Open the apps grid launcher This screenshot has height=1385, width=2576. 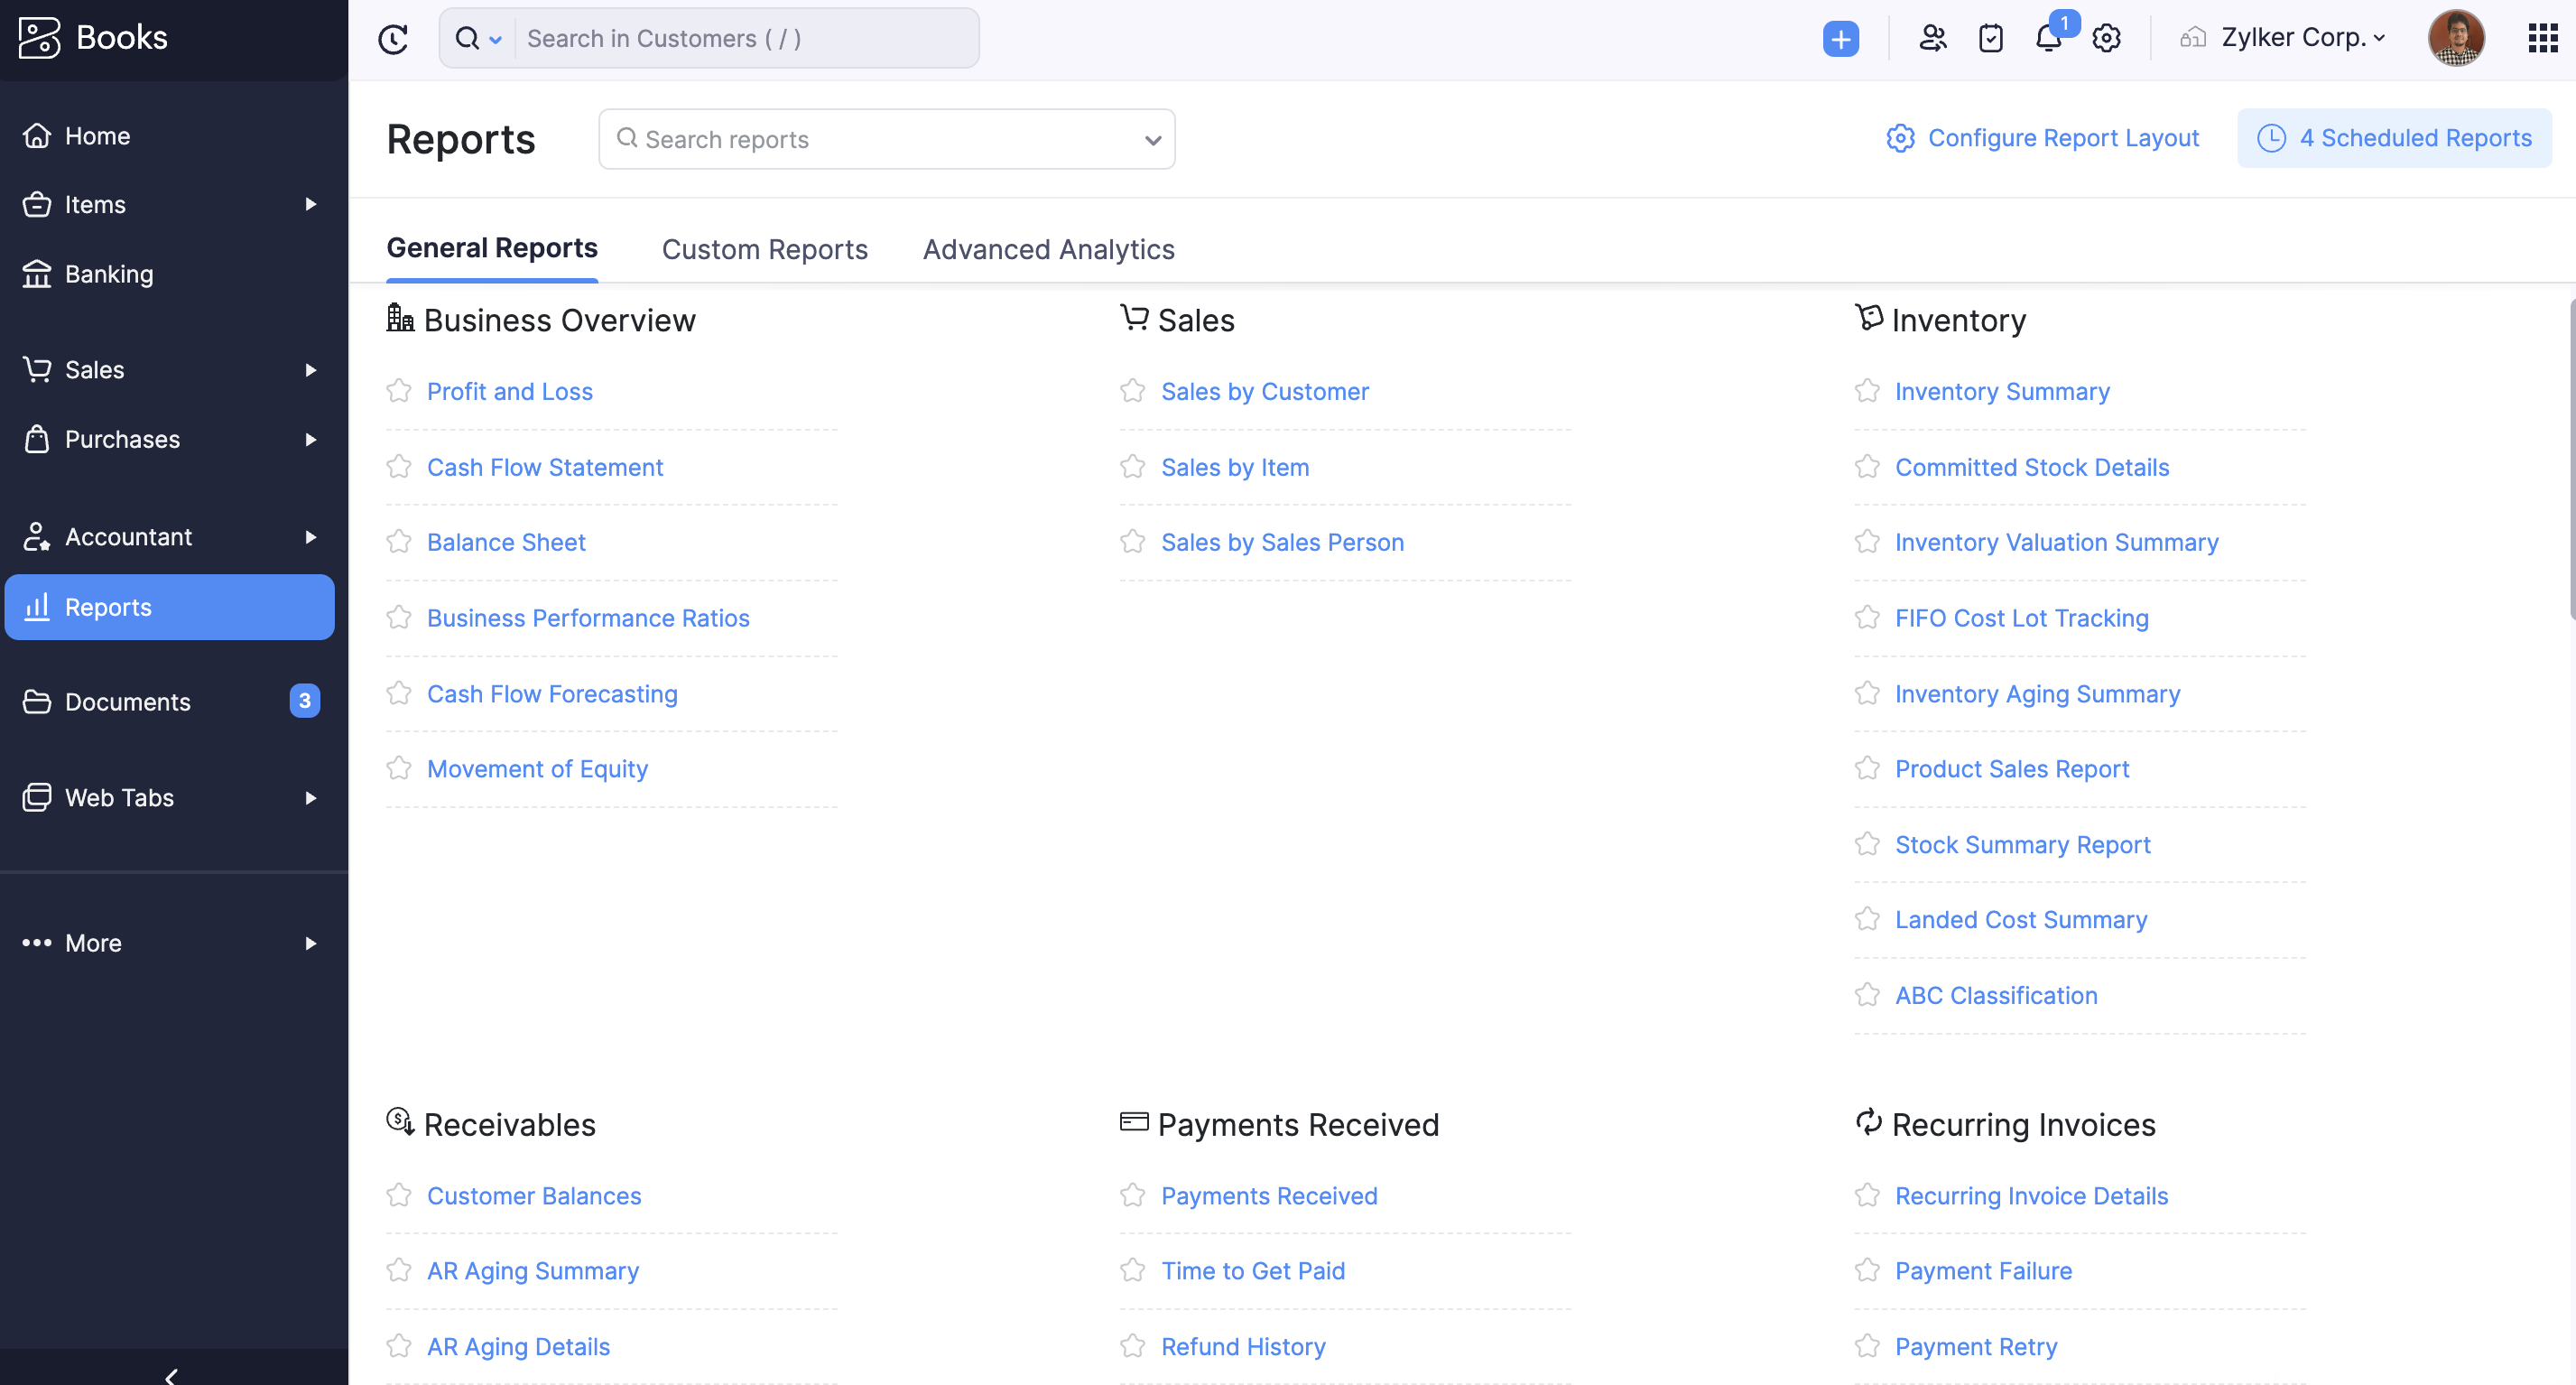pyautogui.click(x=2542, y=39)
